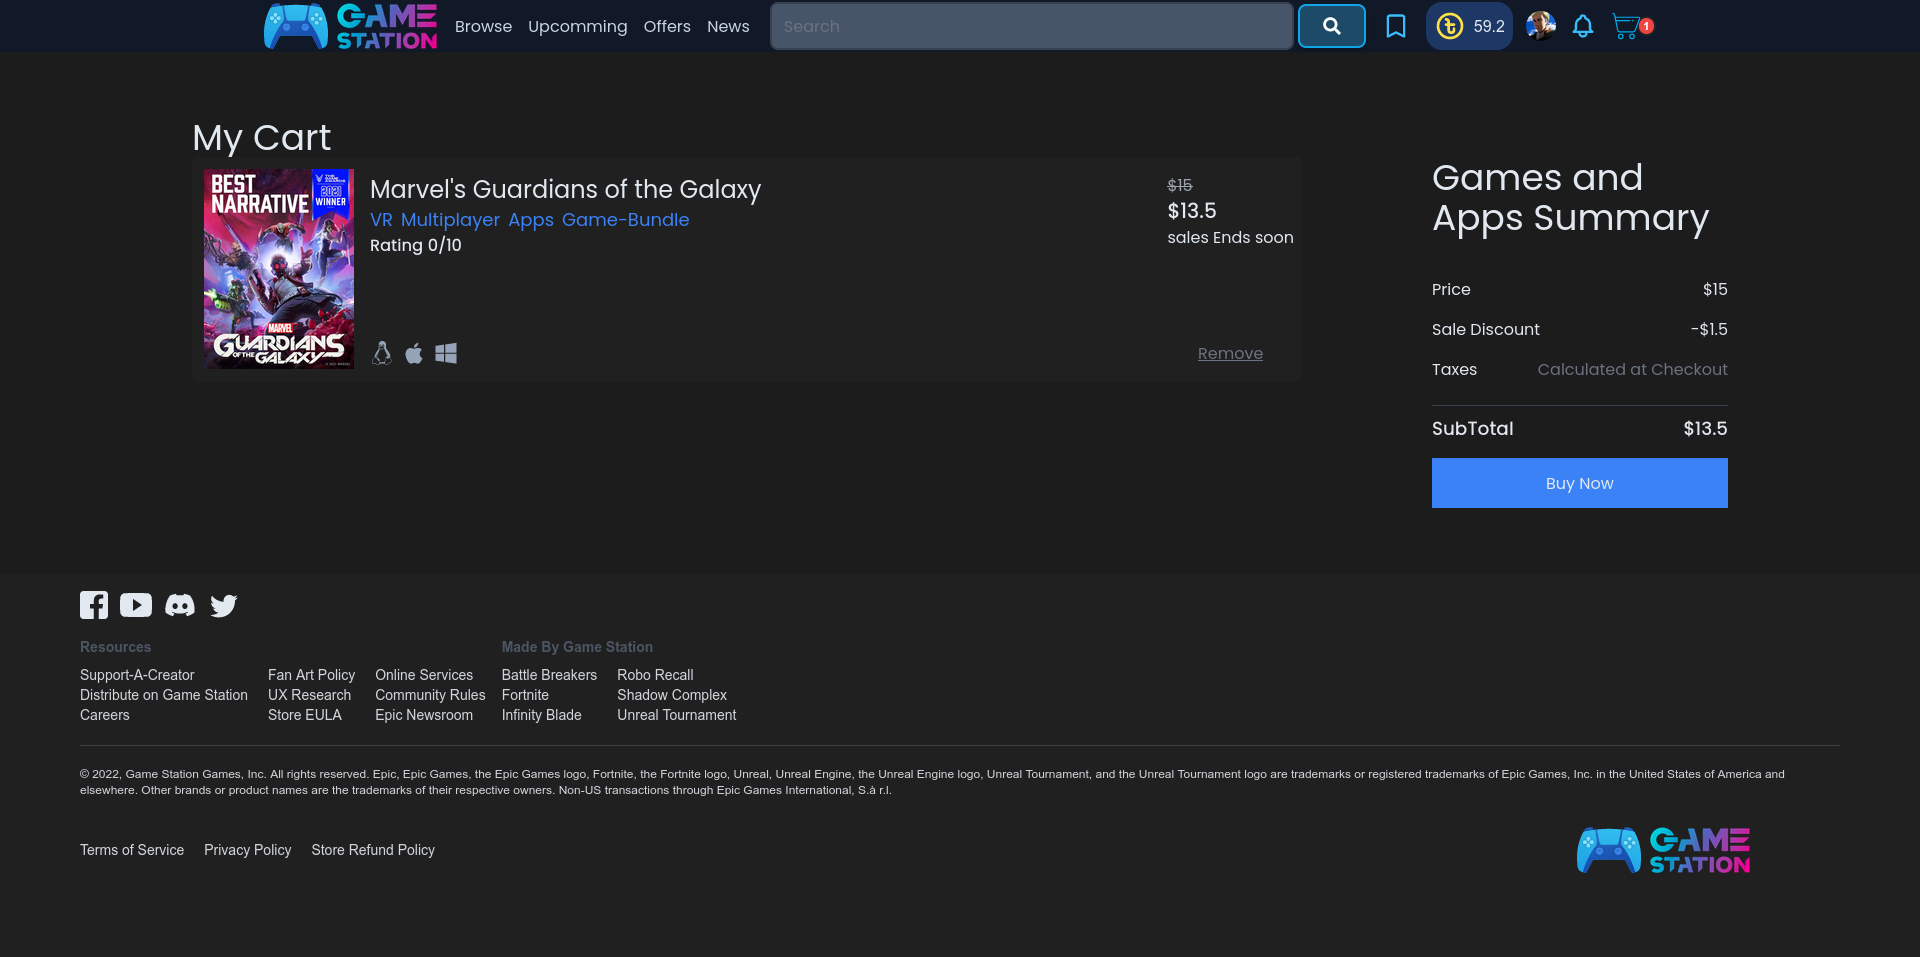Click the Apple platform icon
1920x957 pixels.
(414, 353)
